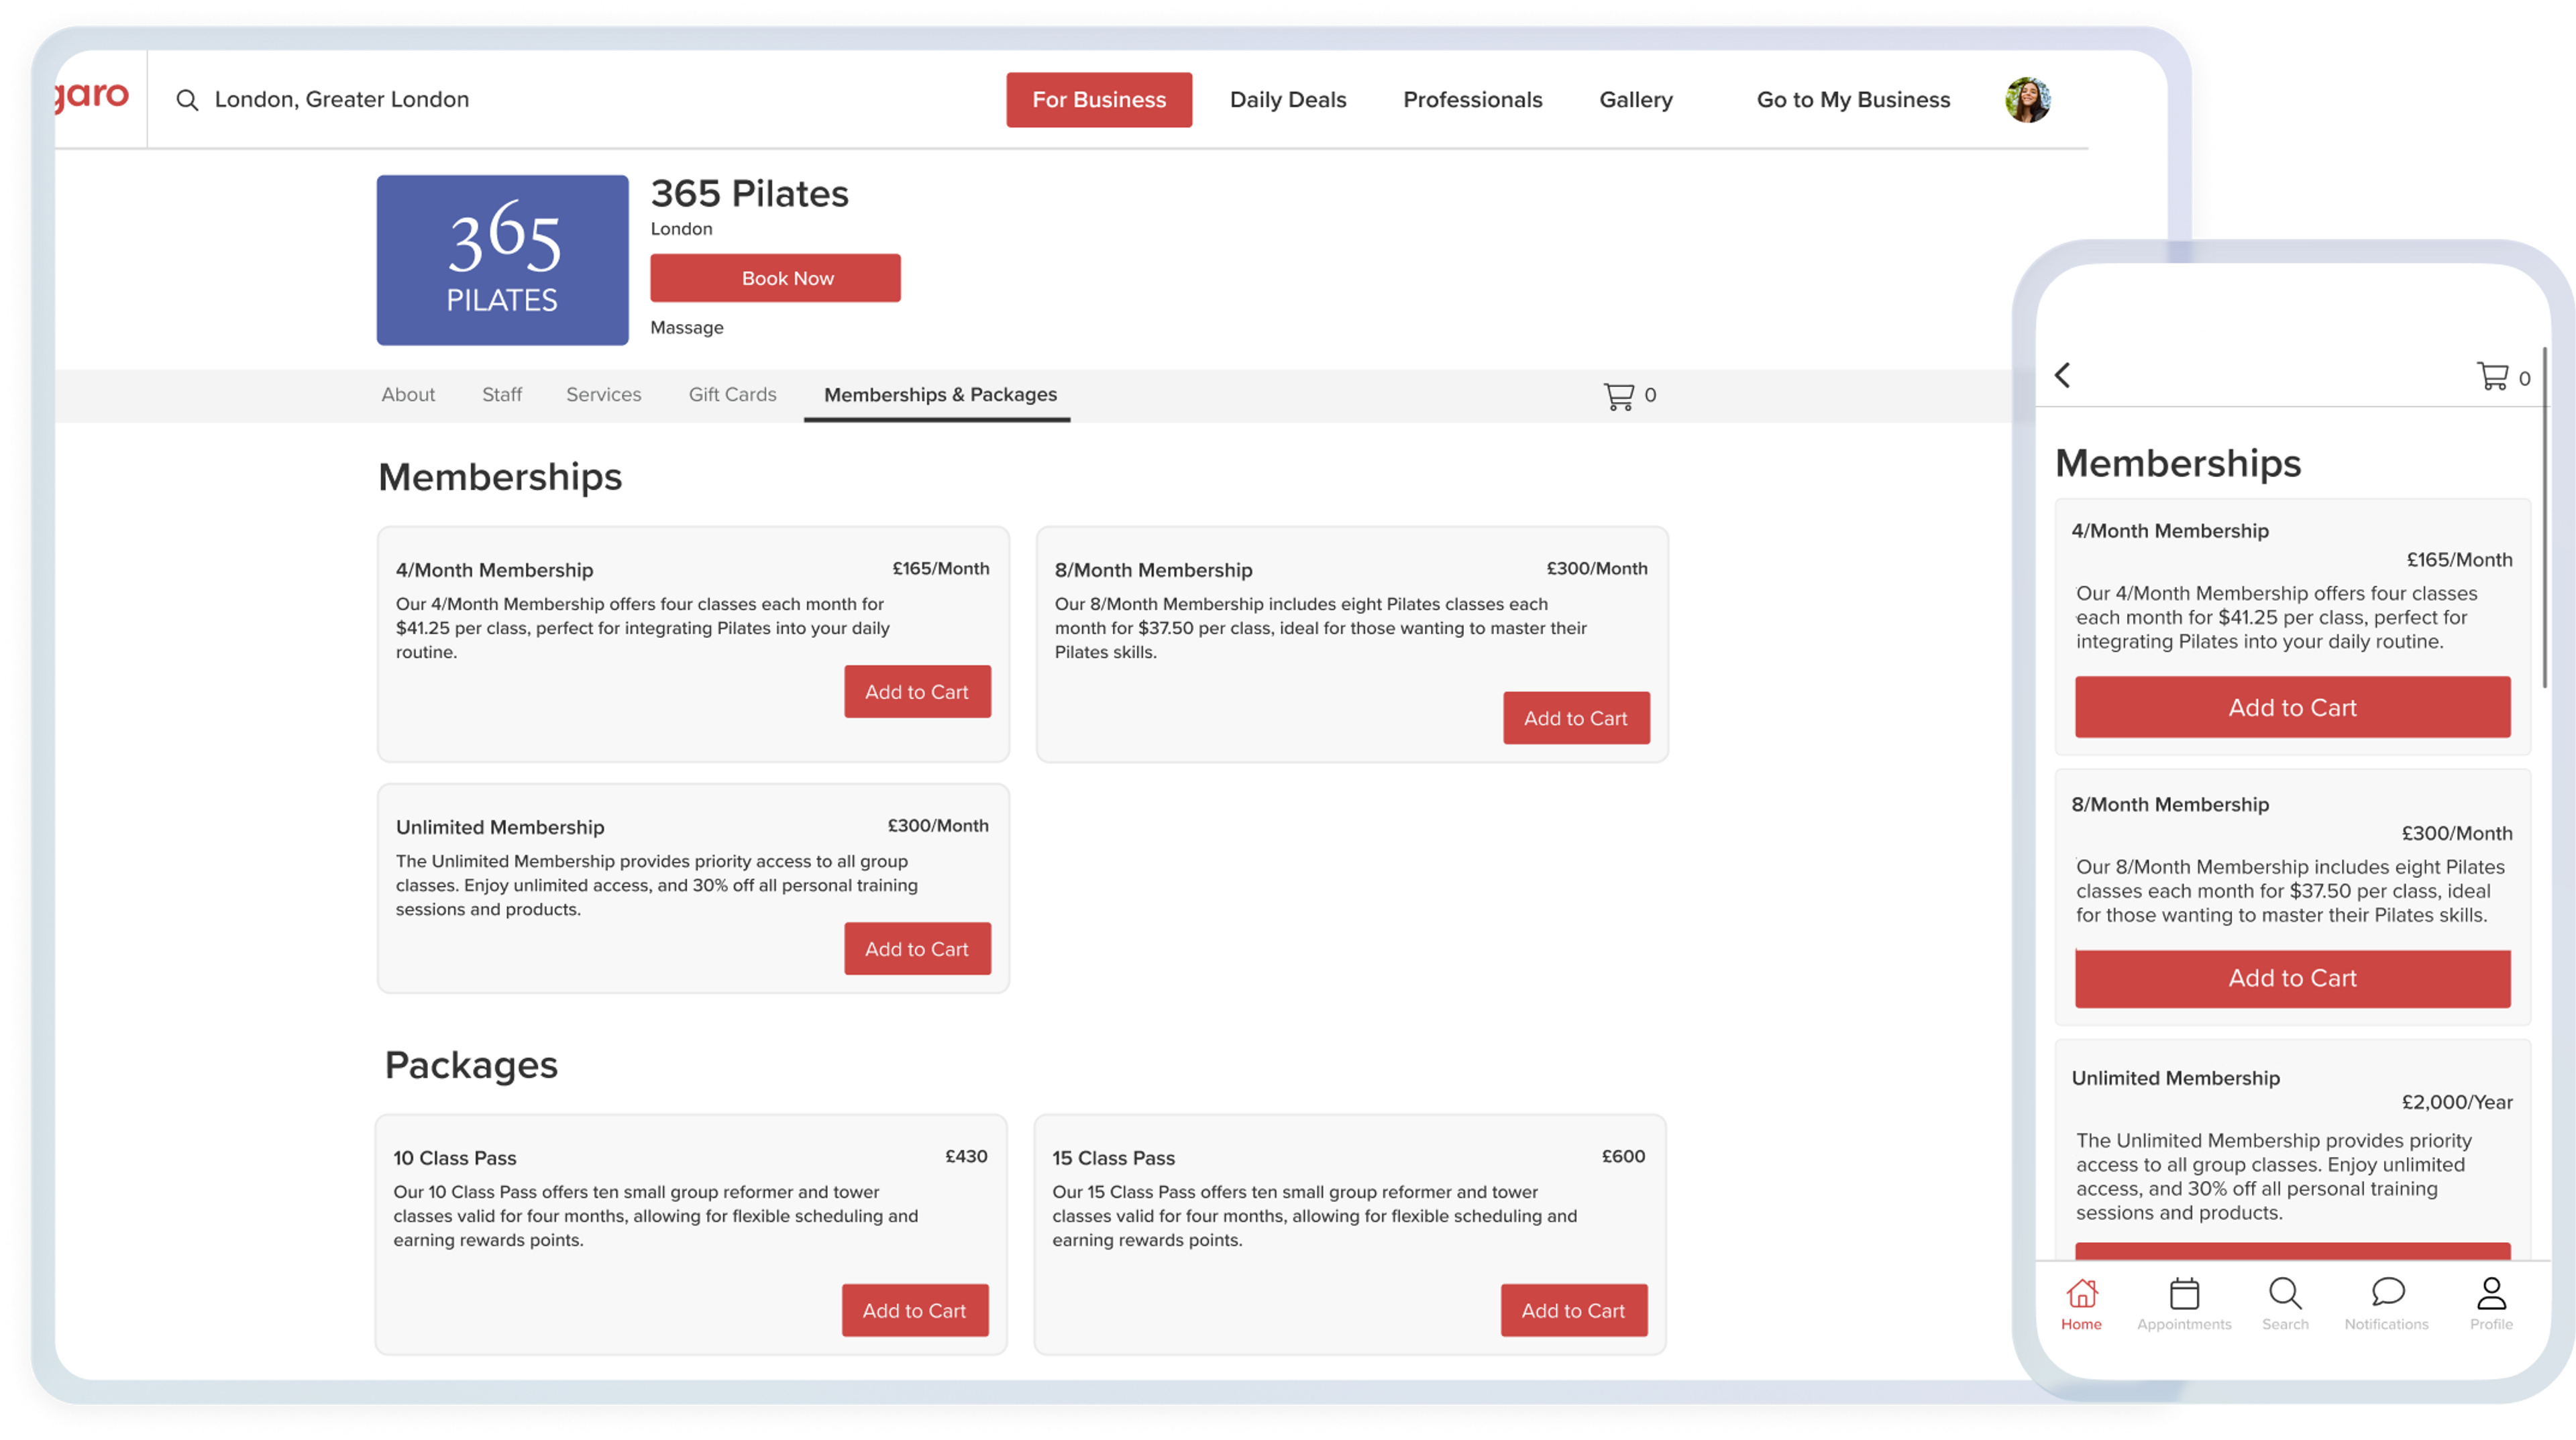This screenshot has width=2576, height=1440.
Task: Click the Packages section heading
Action: pyautogui.click(x=471, y=1065)
